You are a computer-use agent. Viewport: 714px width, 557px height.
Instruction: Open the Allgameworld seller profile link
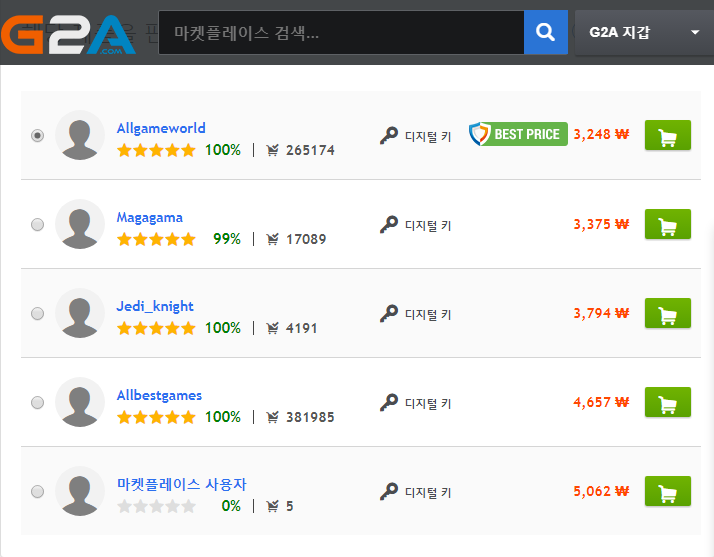click(x=161, y=128)
